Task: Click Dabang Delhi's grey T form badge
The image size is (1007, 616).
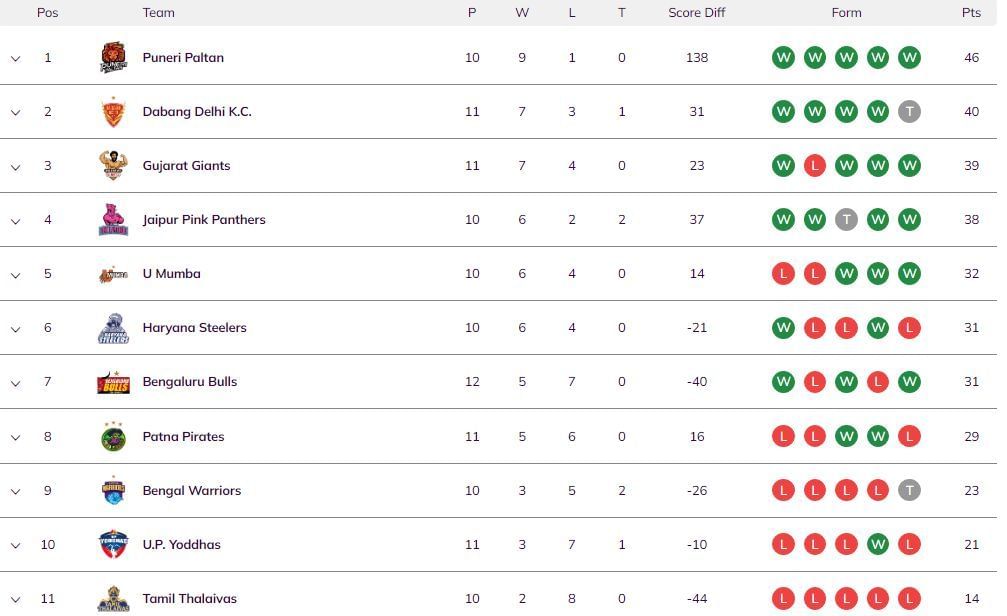Action: (909, 112)
